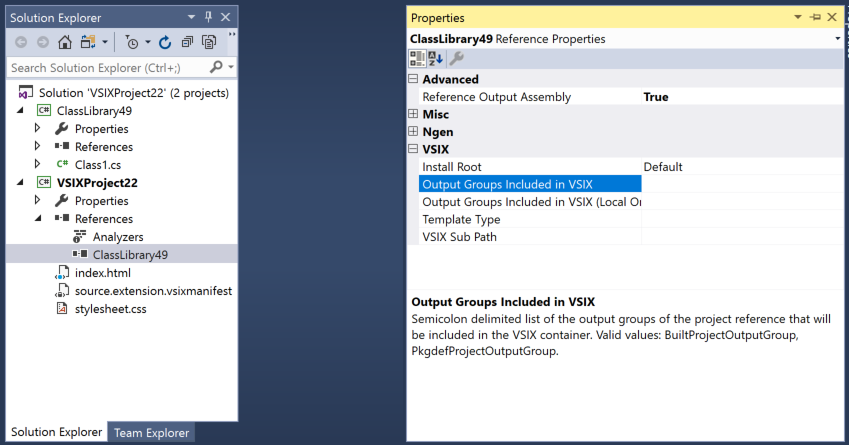
Task: Click the Default value of Install Root
Action: click(663, 167)
